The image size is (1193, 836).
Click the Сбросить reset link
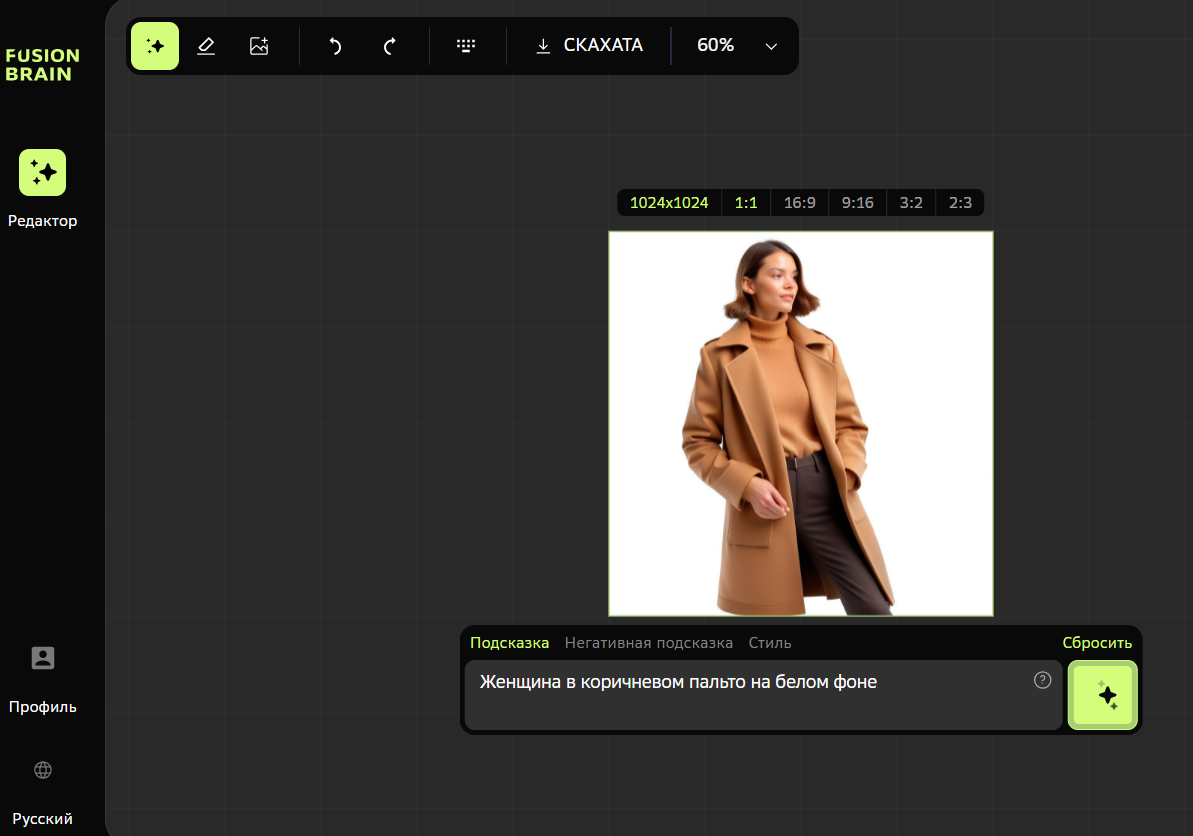[1097, 643]
